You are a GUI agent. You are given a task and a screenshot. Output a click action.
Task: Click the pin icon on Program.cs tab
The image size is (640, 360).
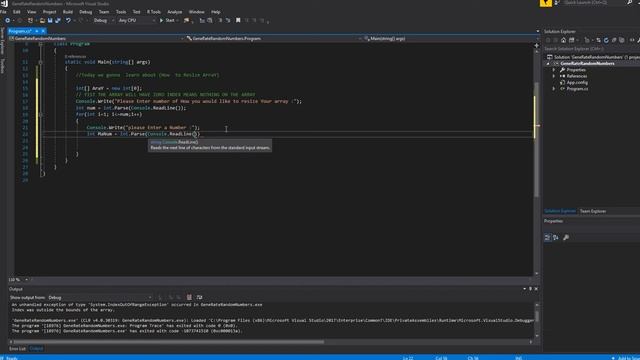coord(36,31)
